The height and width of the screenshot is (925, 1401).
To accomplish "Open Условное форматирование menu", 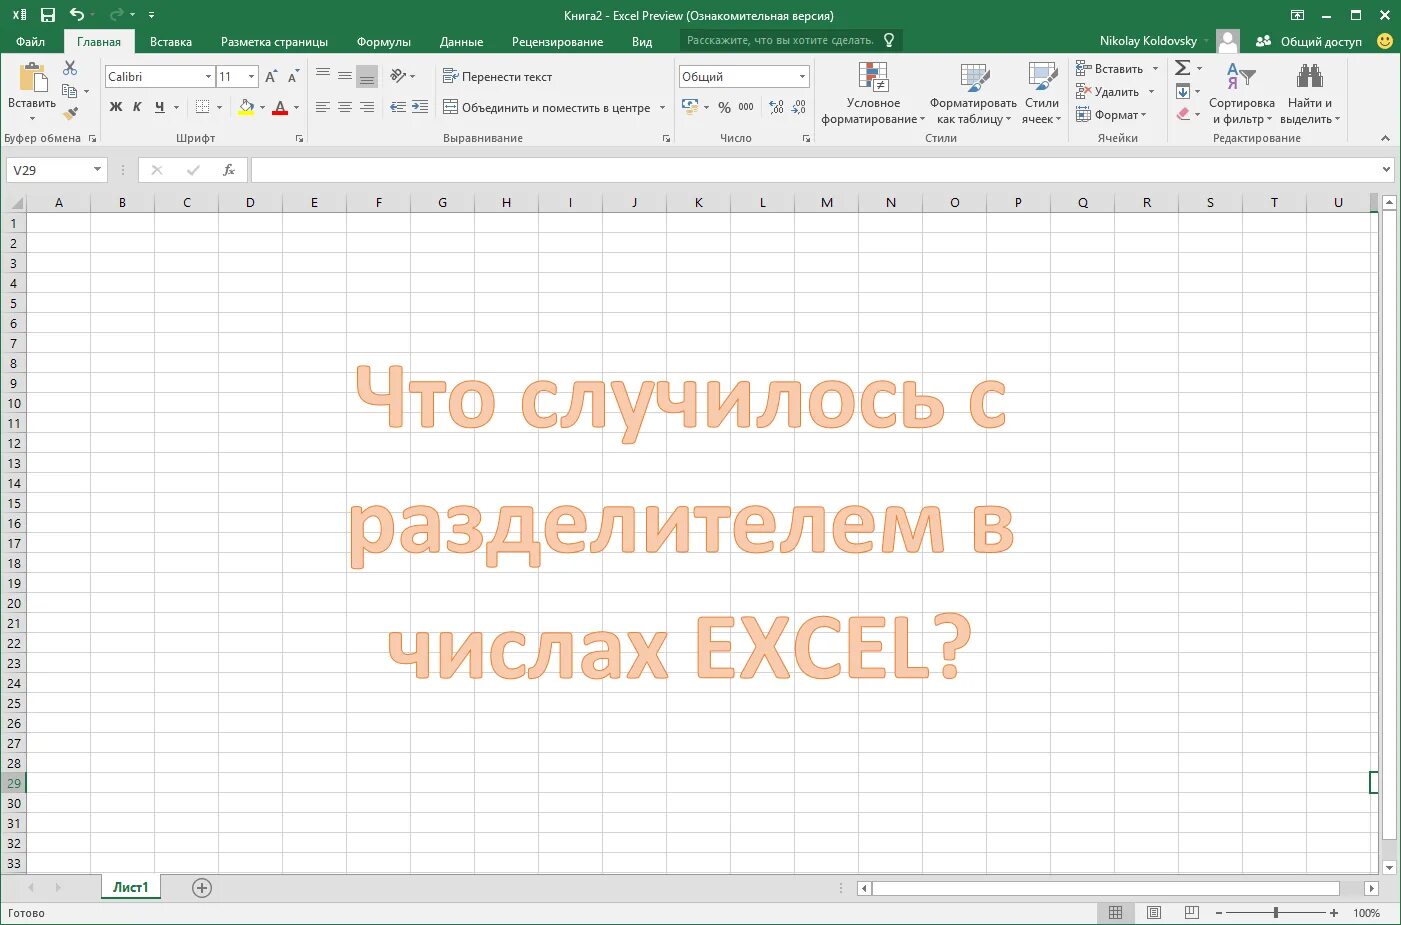I will tap(873, 93).
